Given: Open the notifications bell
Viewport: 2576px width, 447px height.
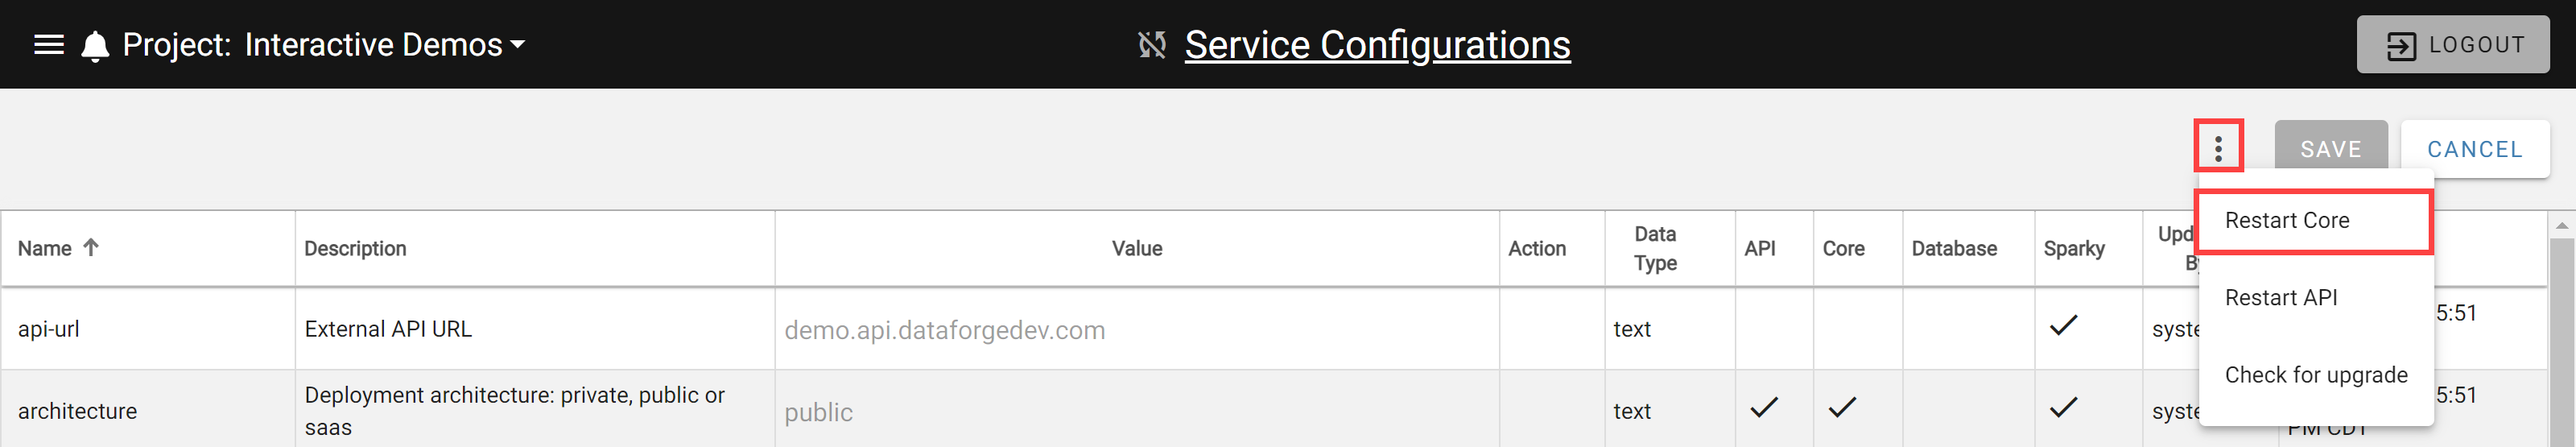Looking at the screenshot, I should (x=95, y=46).
